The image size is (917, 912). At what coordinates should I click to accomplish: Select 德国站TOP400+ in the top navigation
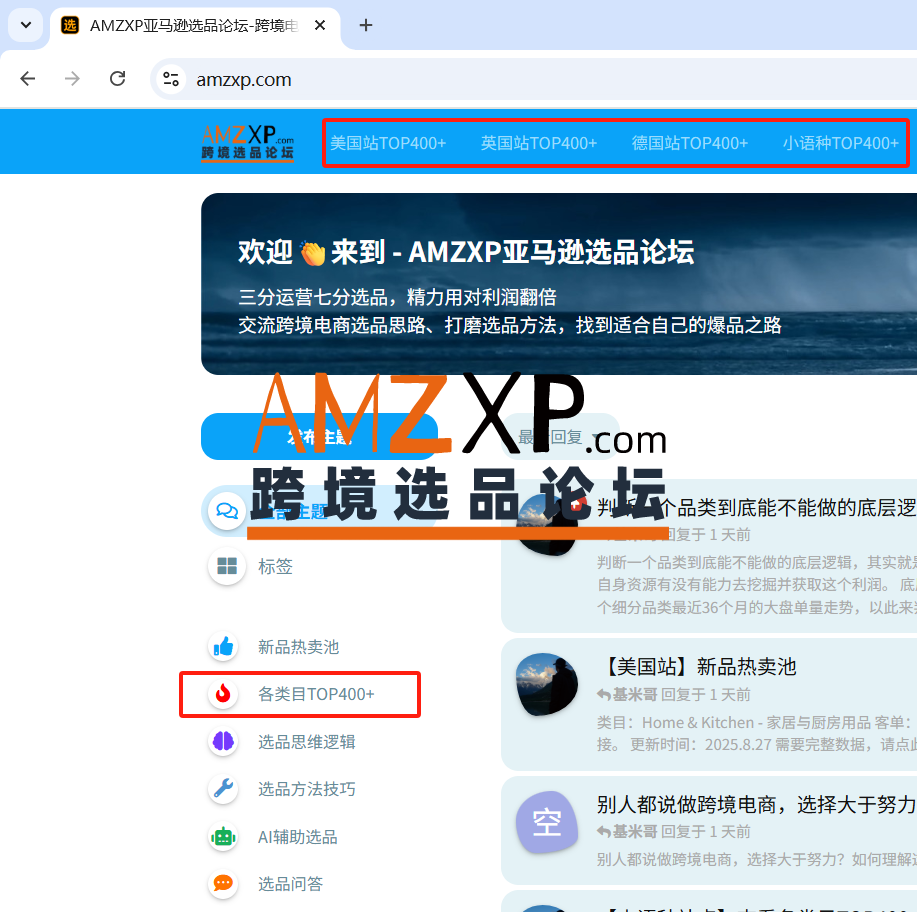coord(690,143)
